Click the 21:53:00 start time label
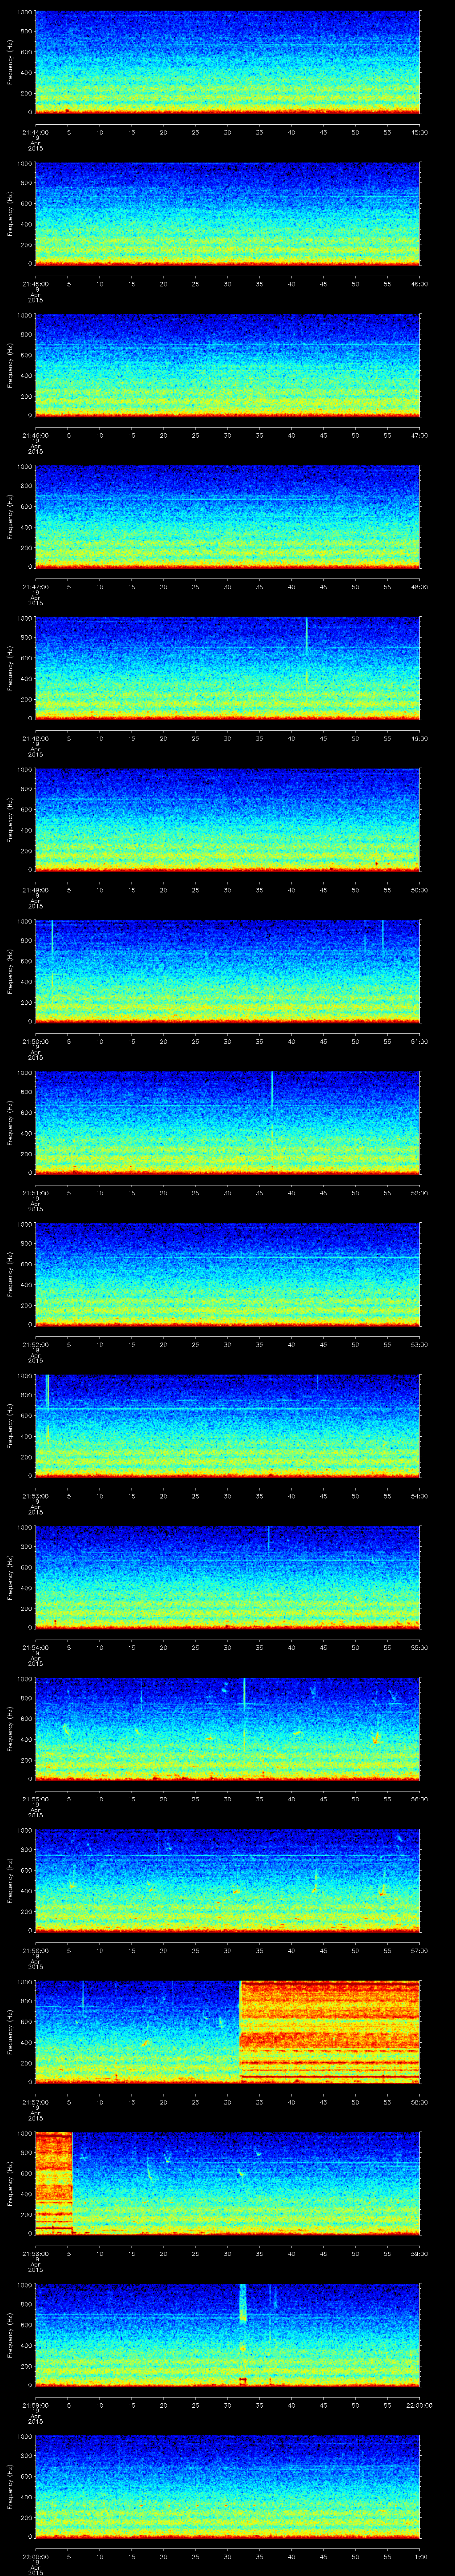 click(35, 1496)
